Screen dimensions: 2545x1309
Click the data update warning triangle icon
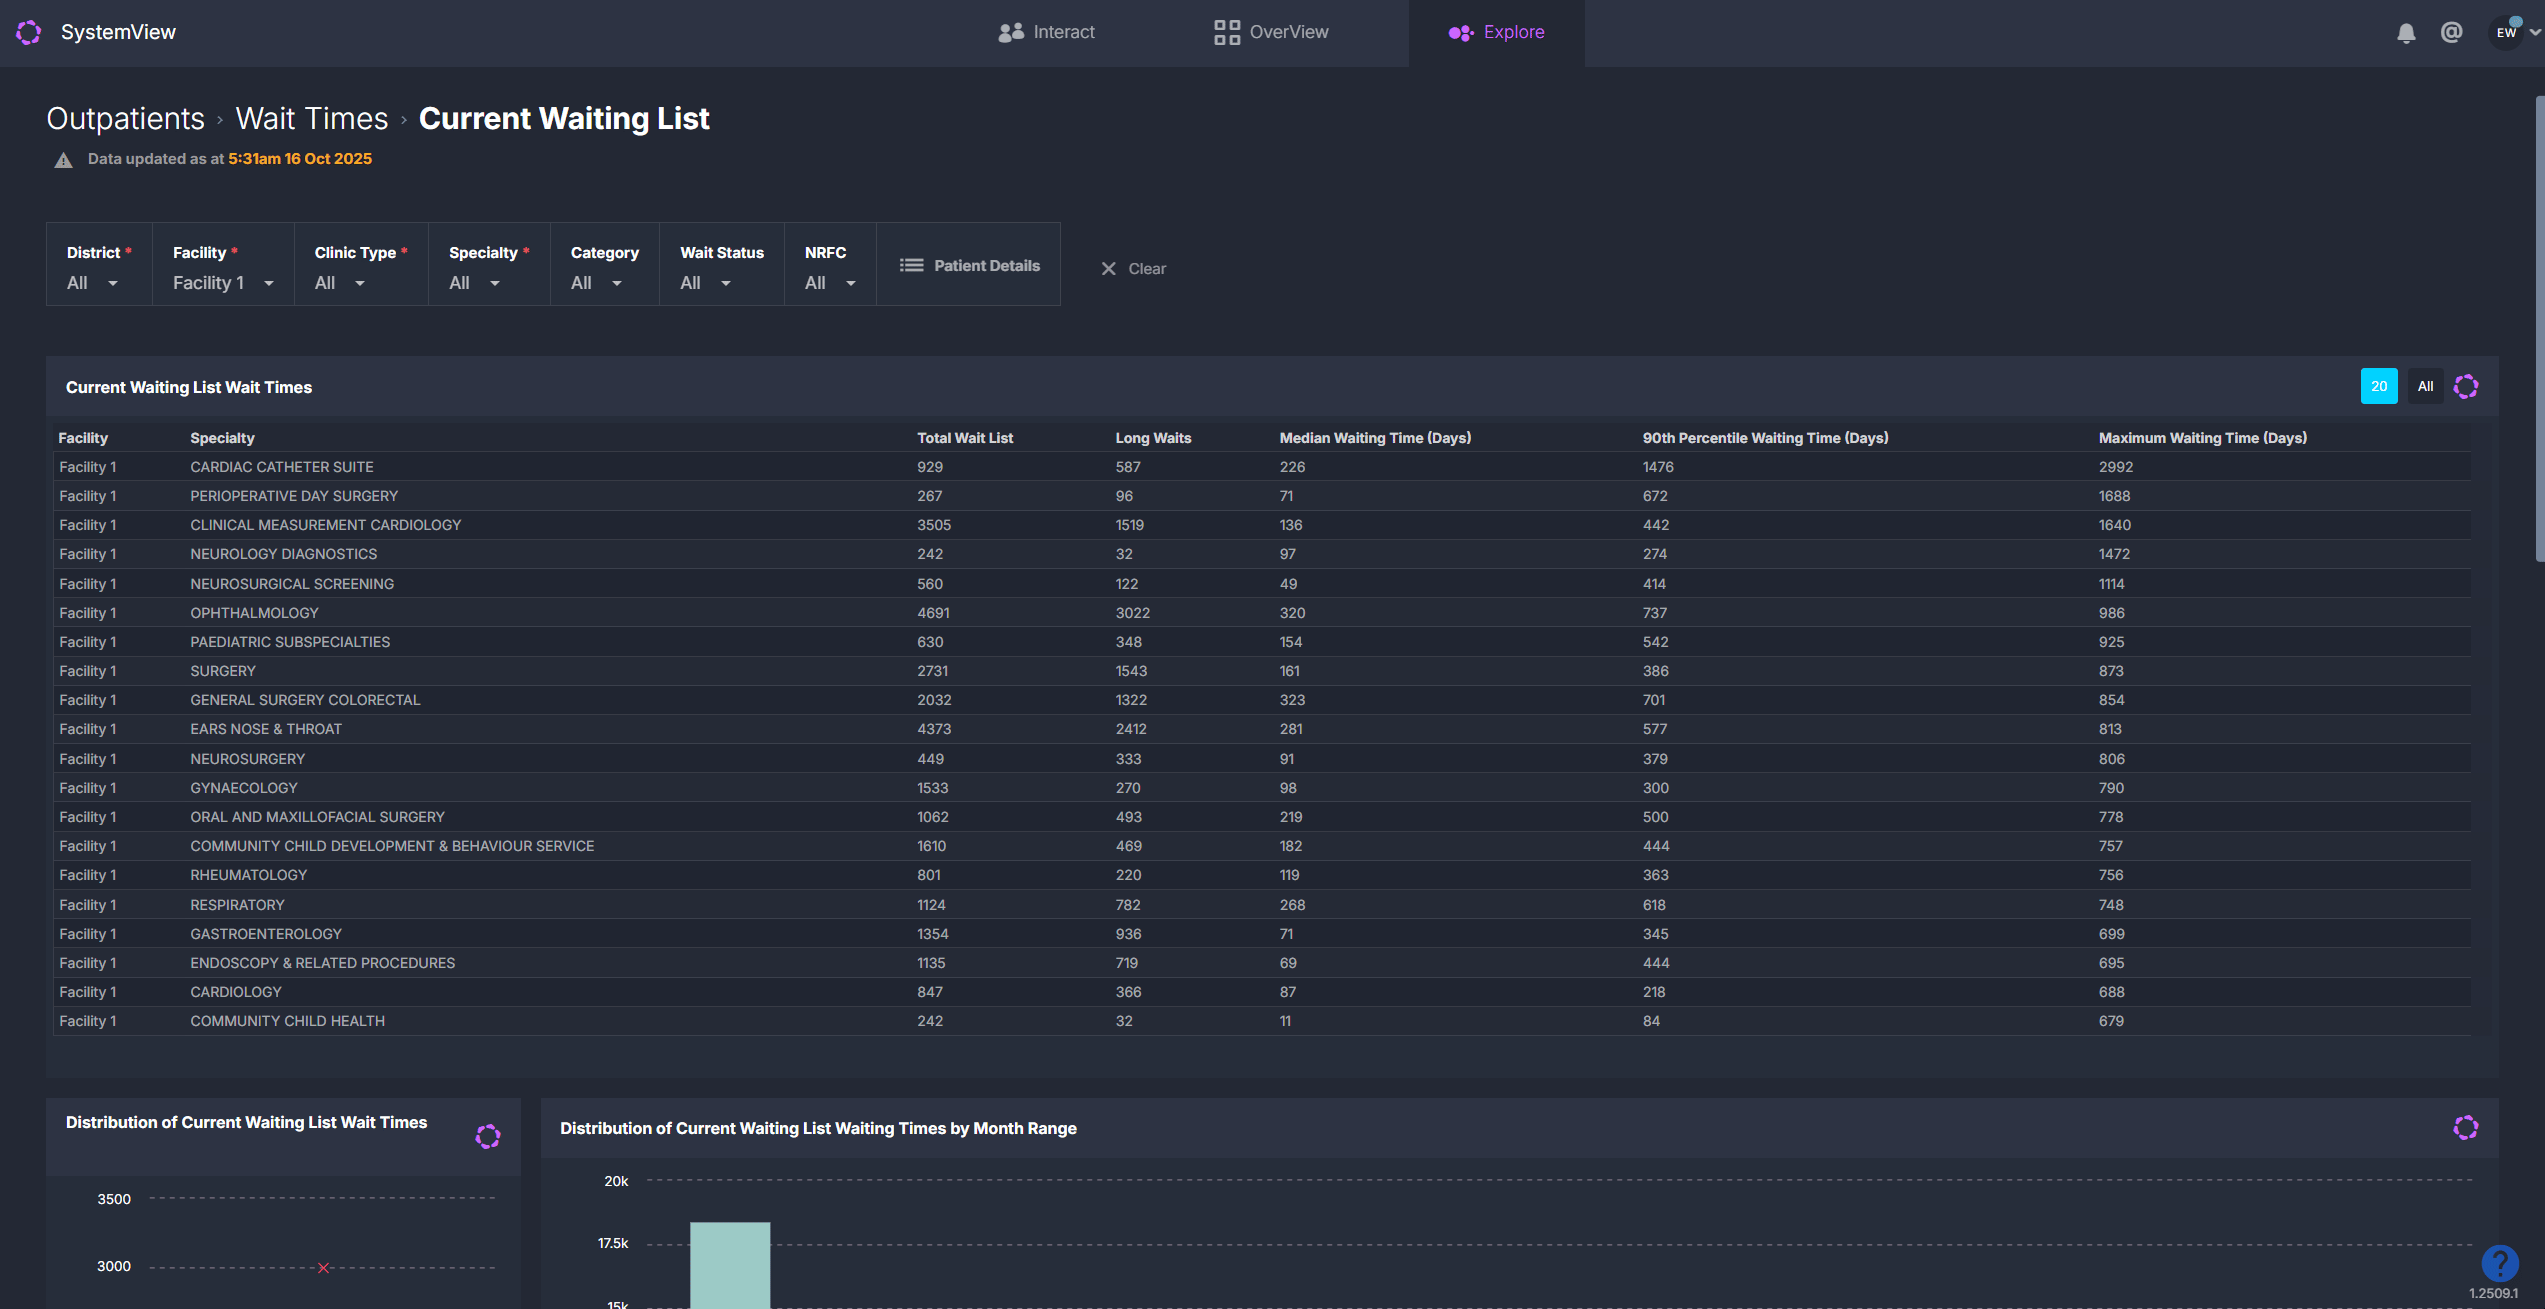pos(63,160)
